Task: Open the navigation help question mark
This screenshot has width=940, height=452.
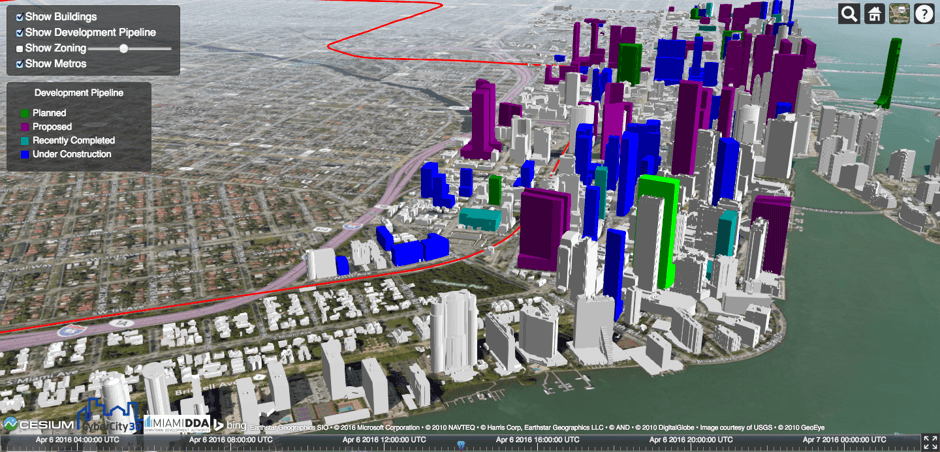Action: click(923, 14)
